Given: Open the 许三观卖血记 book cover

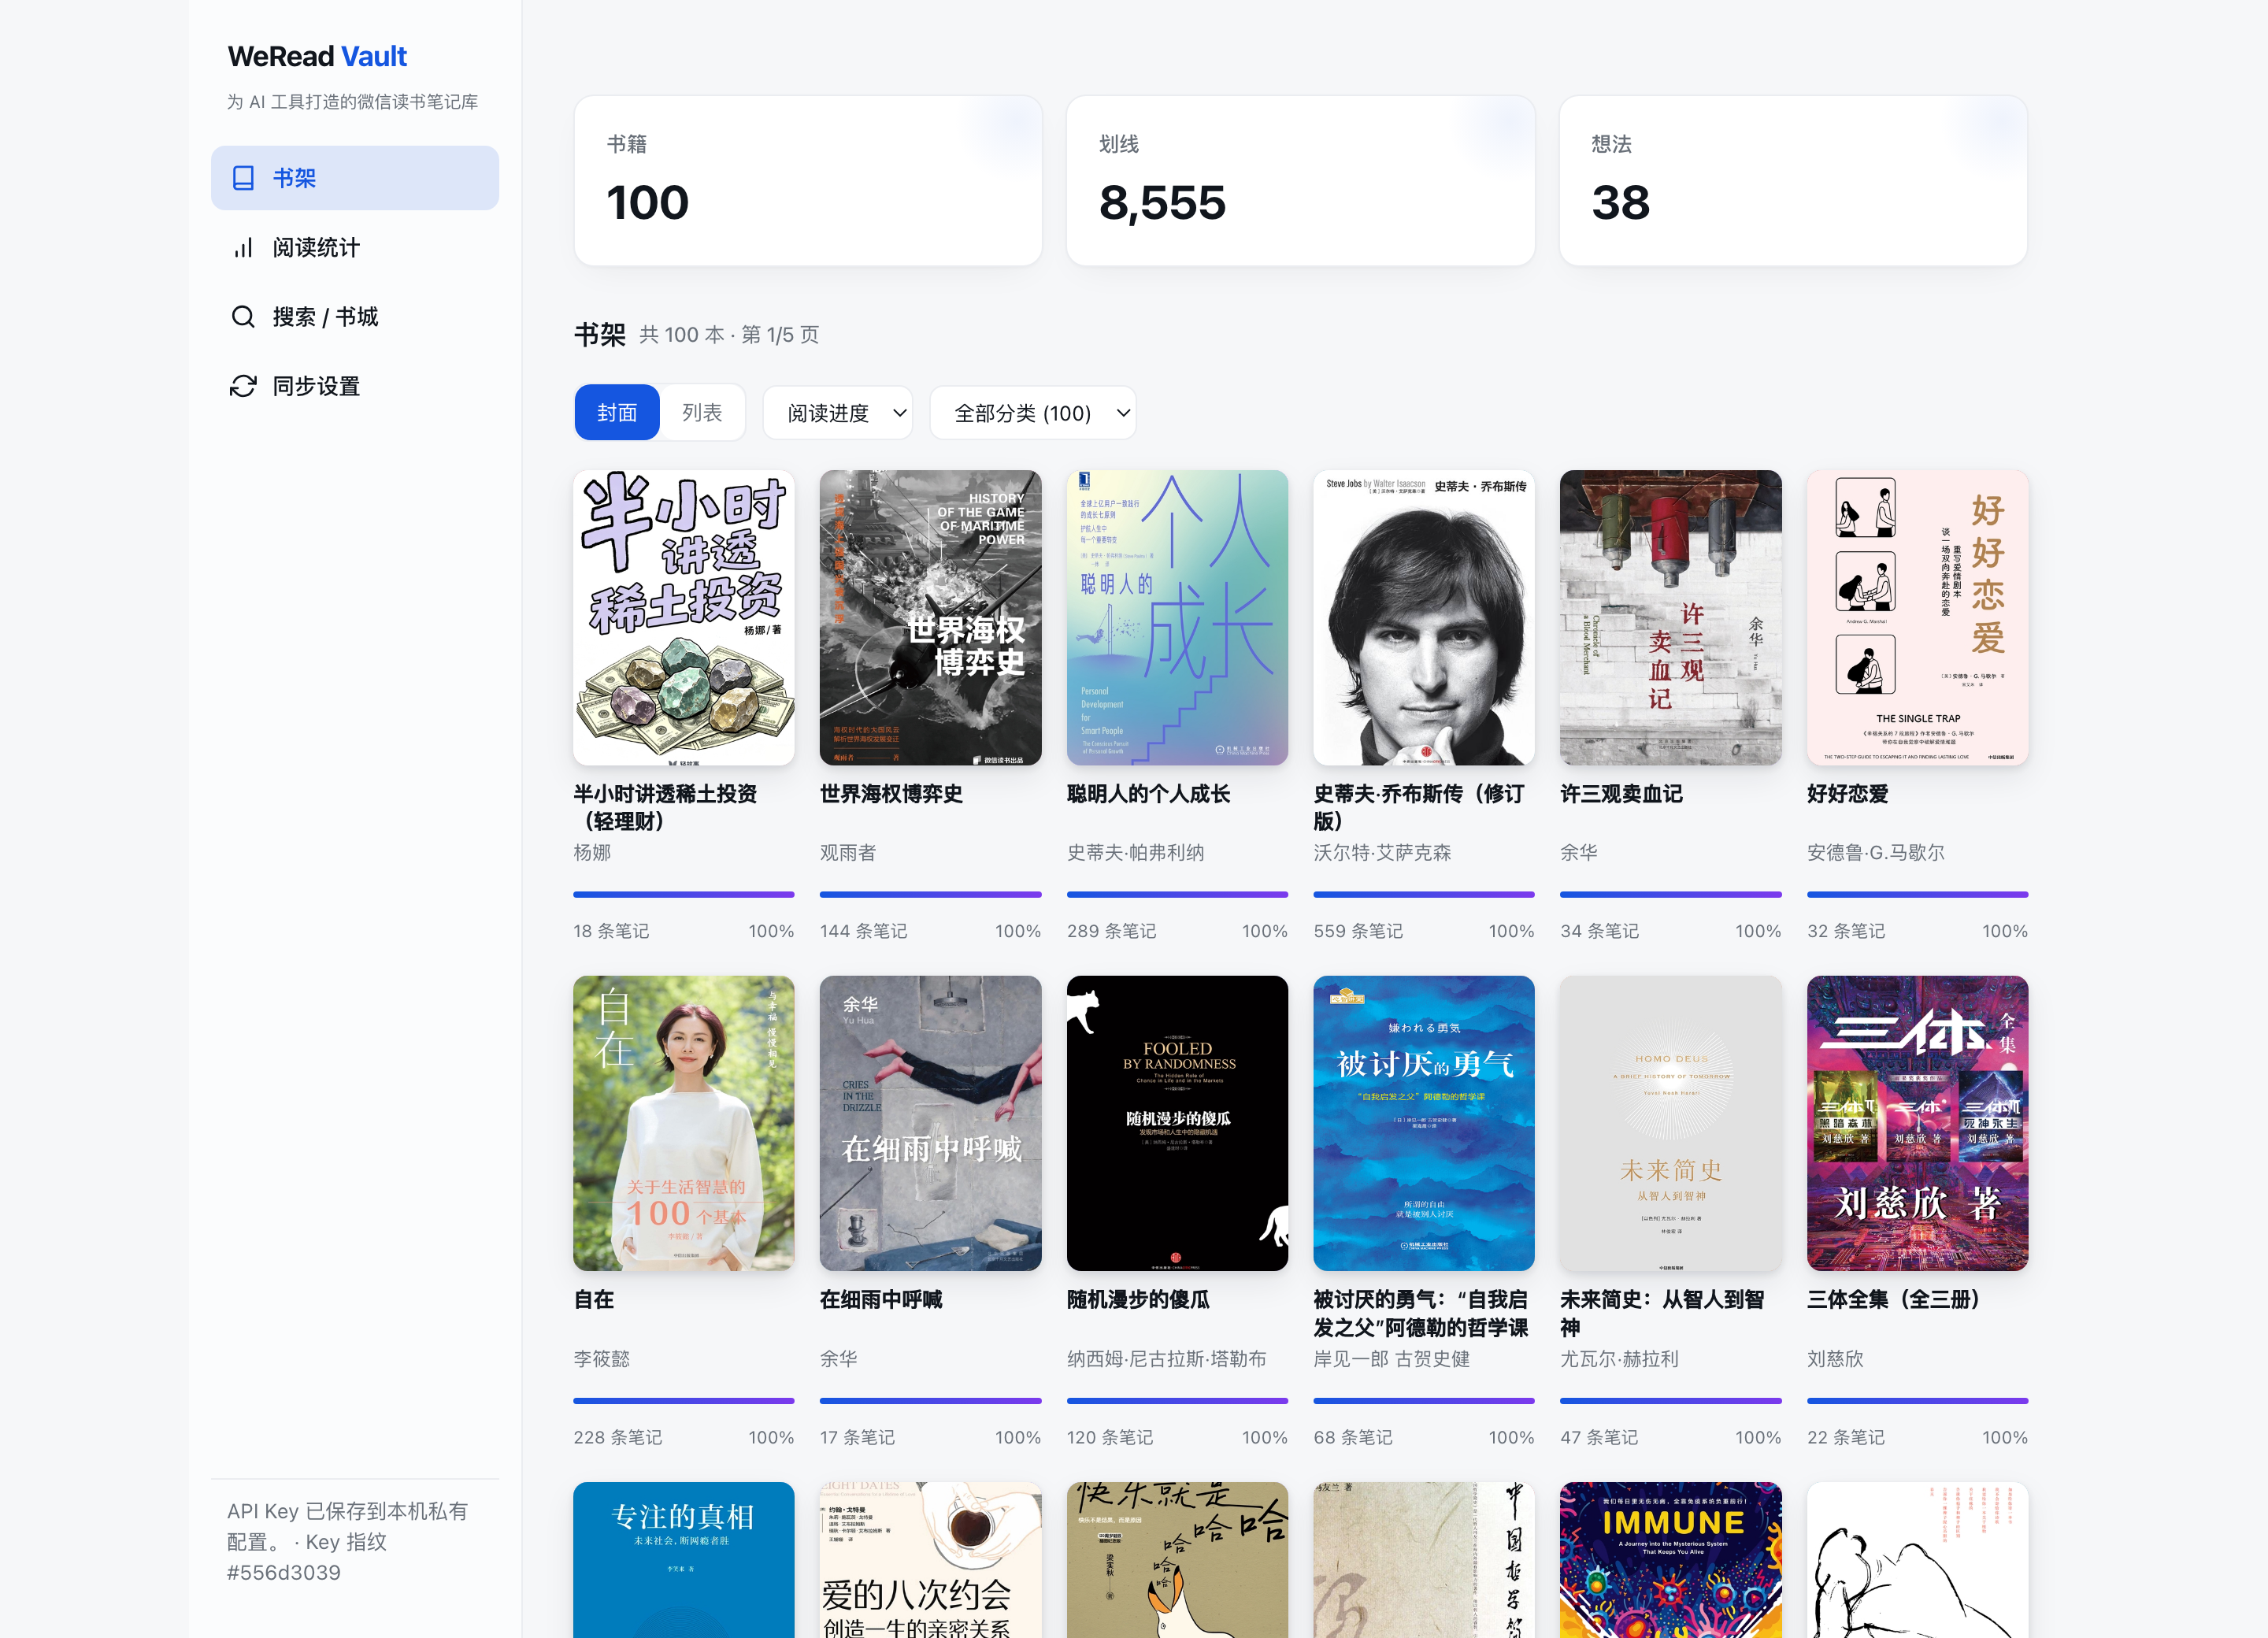Looking at the screenshot, I should [1671, 618].
